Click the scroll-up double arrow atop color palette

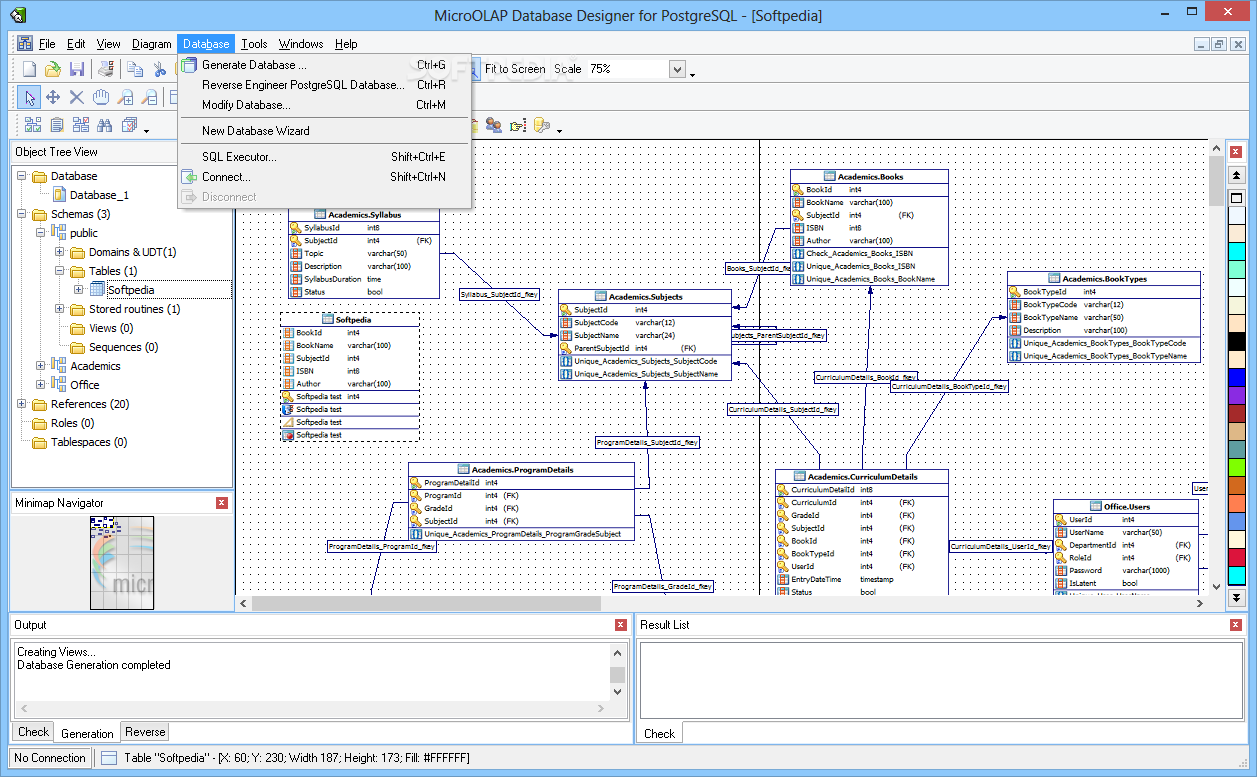click(1237, 176)
